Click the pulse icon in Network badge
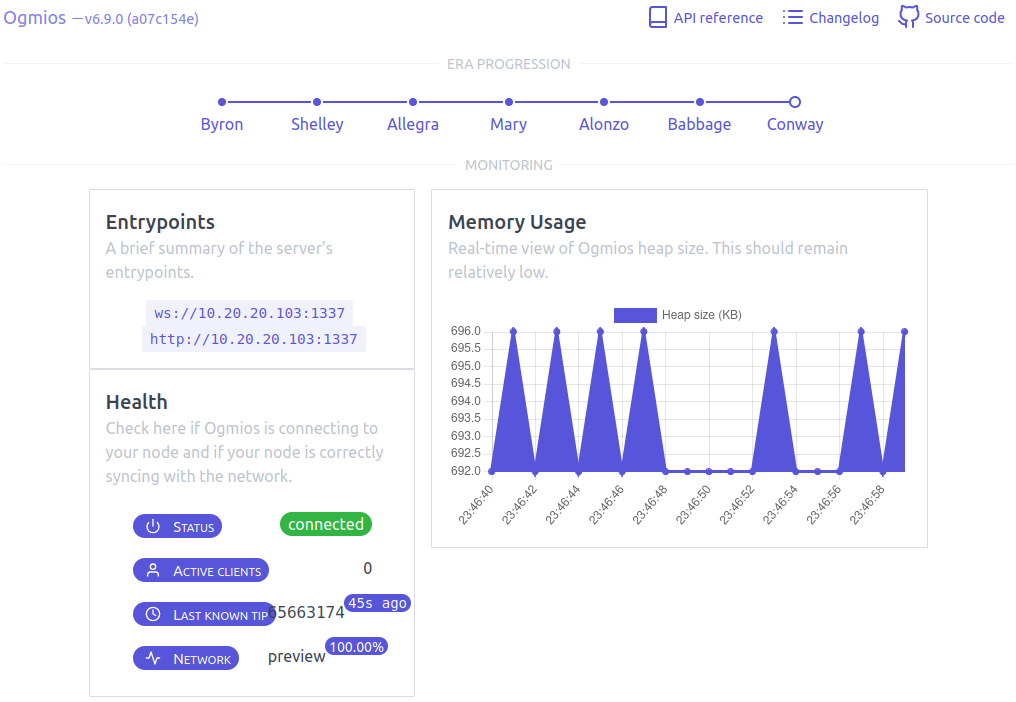 coord(153,658)
